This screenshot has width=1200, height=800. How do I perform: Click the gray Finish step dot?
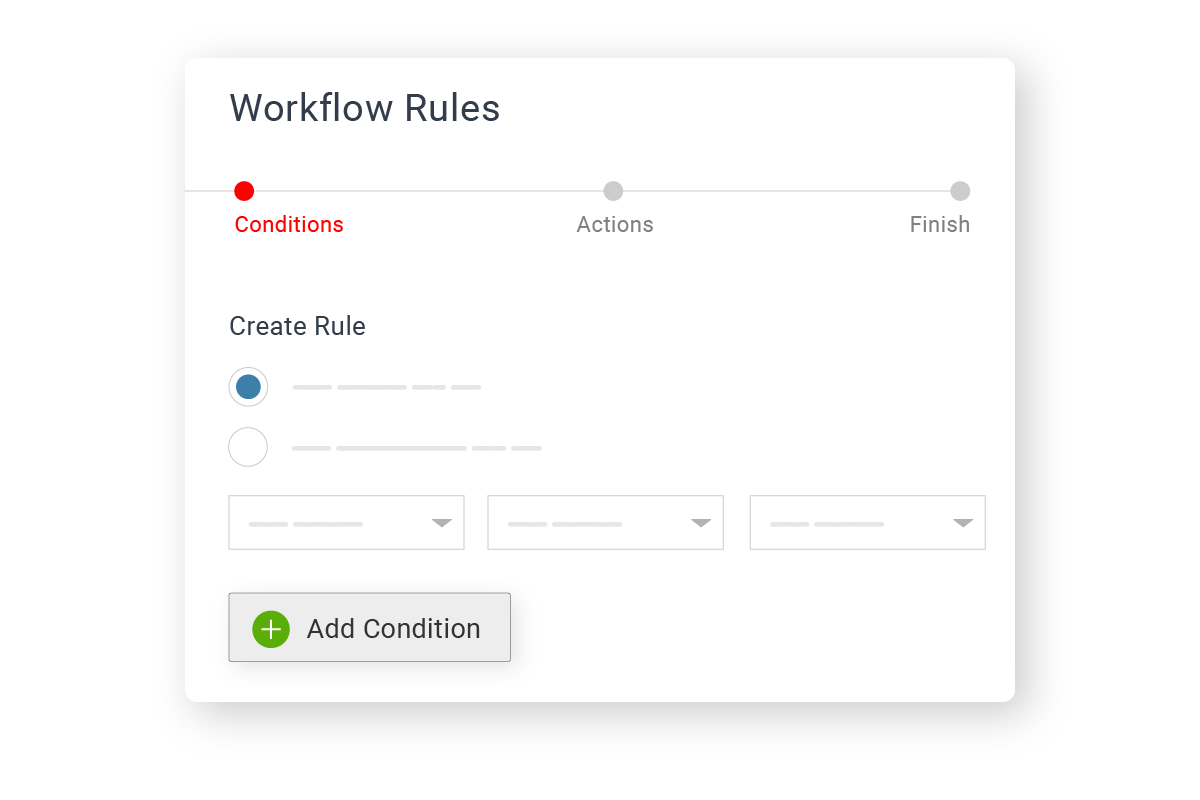click(960, 191)
